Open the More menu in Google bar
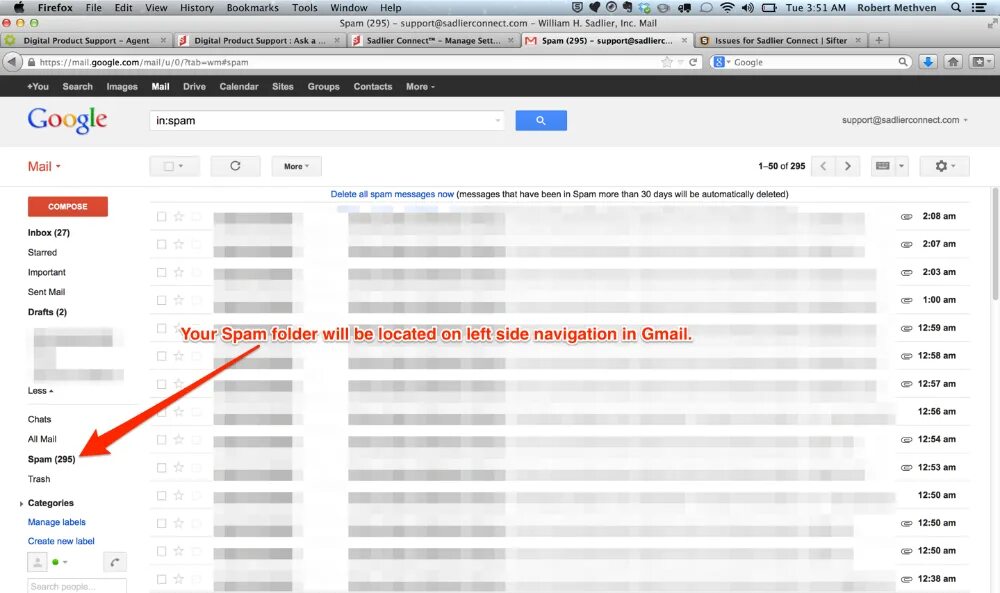The image size is (1000, 593). click(x=420, y=86)
